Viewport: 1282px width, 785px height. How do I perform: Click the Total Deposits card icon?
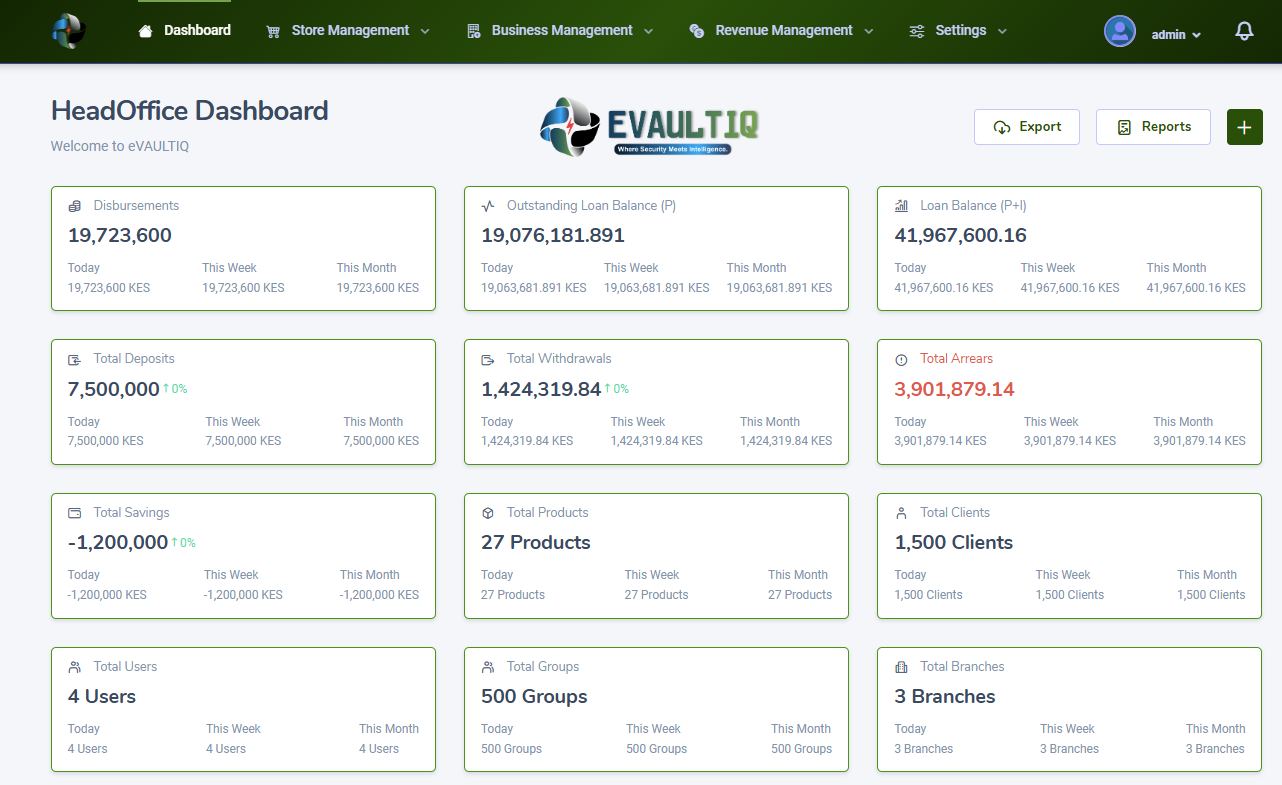click(74, 358)
